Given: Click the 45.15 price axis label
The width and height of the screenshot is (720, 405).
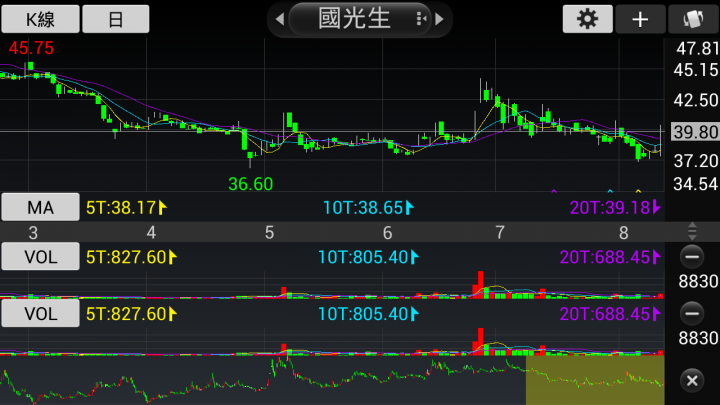Looking at the screenshot, I should click(x=696, y=70).
